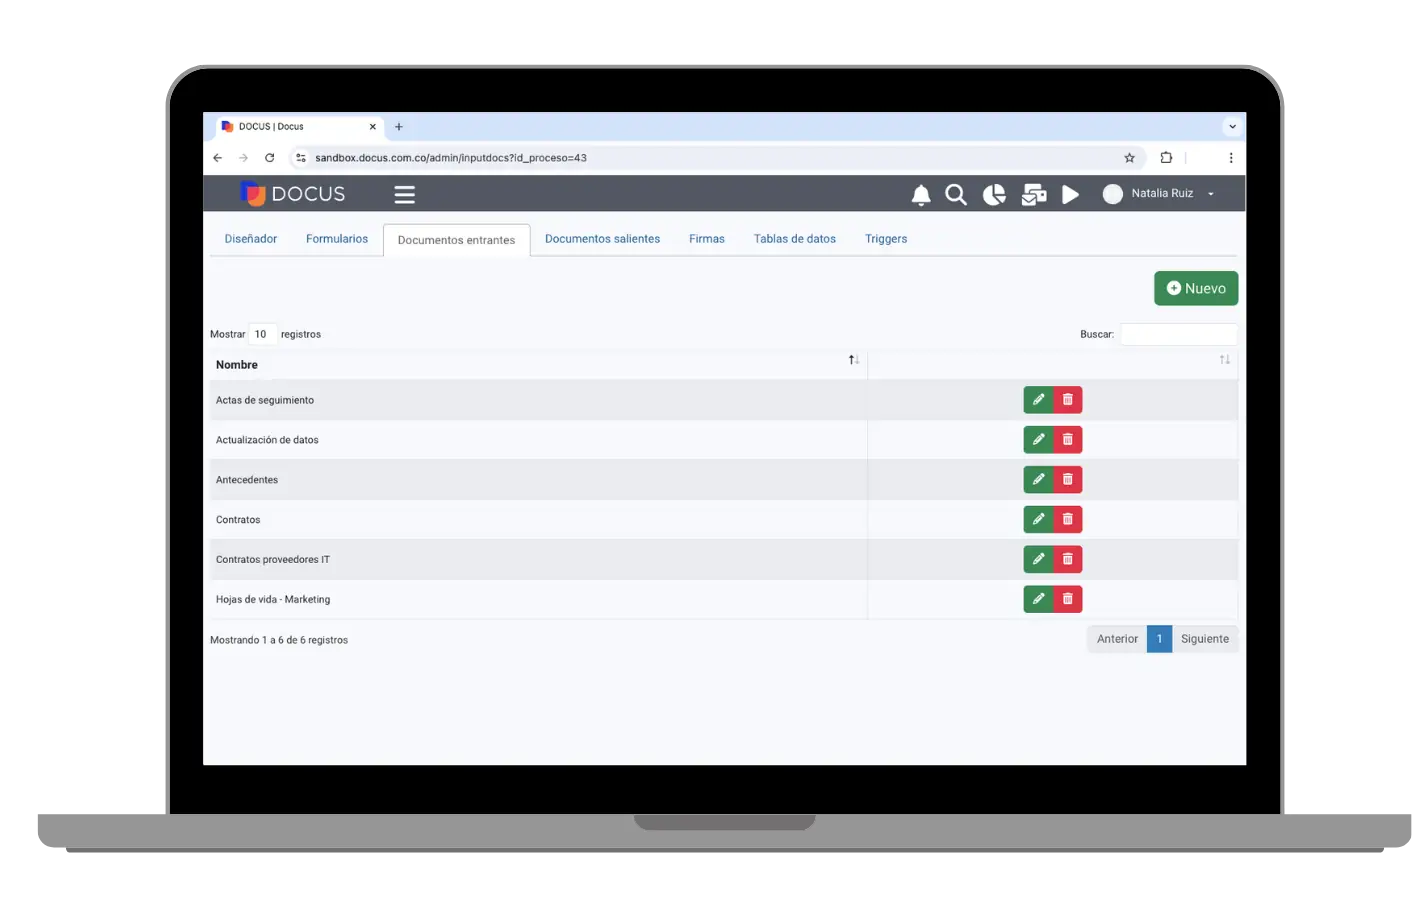Switch to the Diseñador tab

(251, 239)
